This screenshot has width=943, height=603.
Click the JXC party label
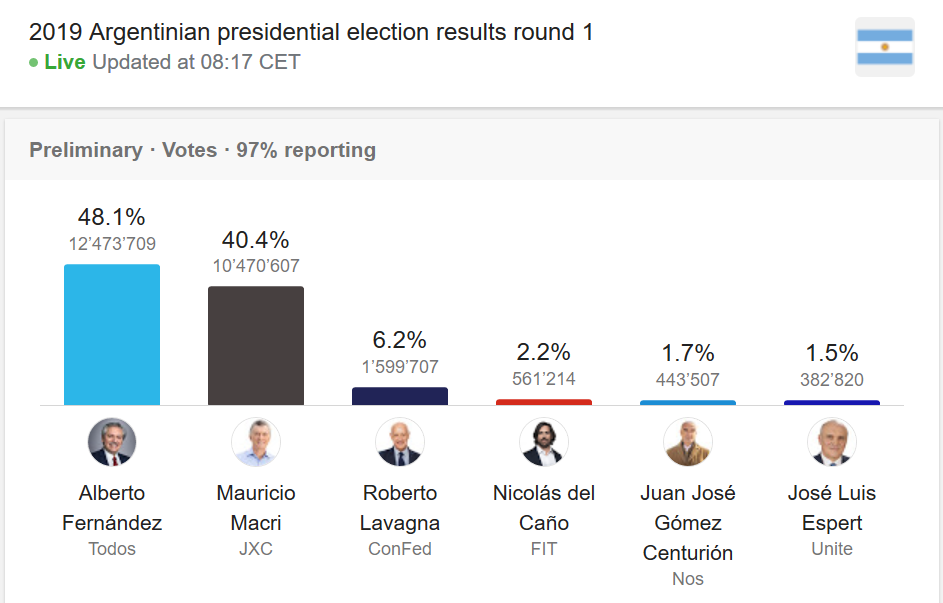[x=256, y=549]
